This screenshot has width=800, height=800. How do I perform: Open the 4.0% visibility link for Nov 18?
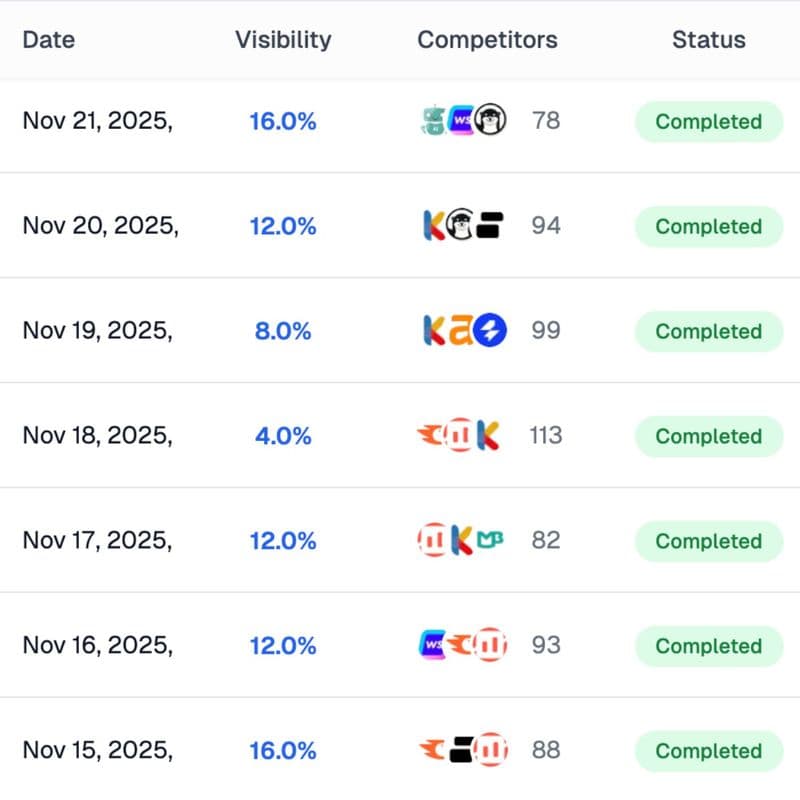point(283,436)
